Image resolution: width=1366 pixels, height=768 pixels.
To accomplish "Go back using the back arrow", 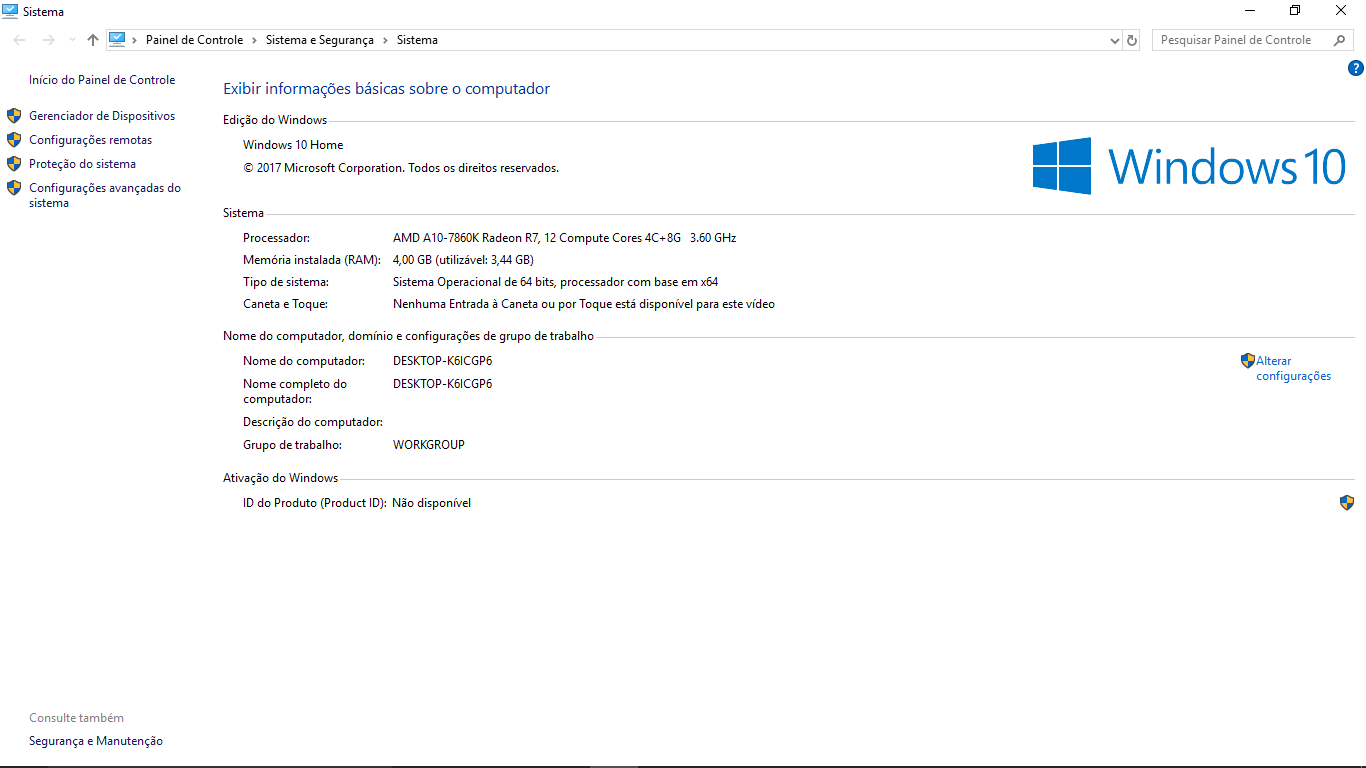I will (20, 40).
